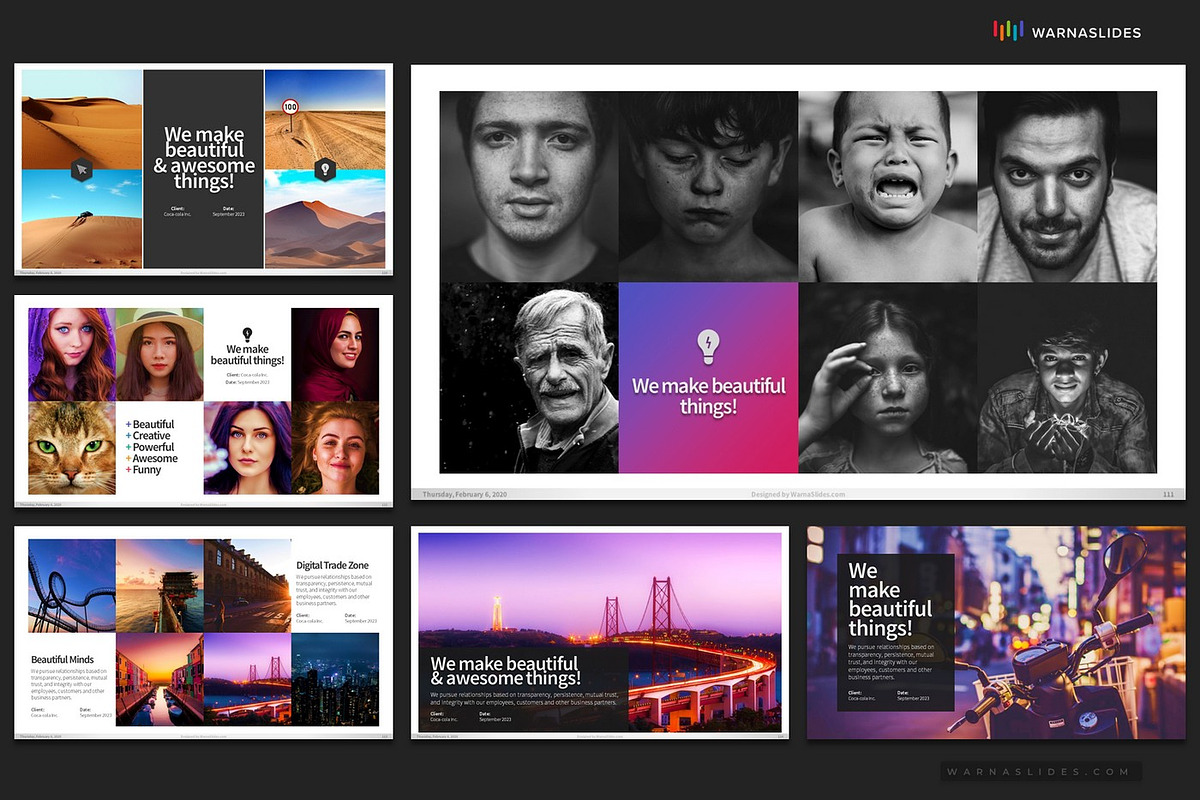Click the bridge slide's 'beautiful & awesome things!' headline

point(506,671)
